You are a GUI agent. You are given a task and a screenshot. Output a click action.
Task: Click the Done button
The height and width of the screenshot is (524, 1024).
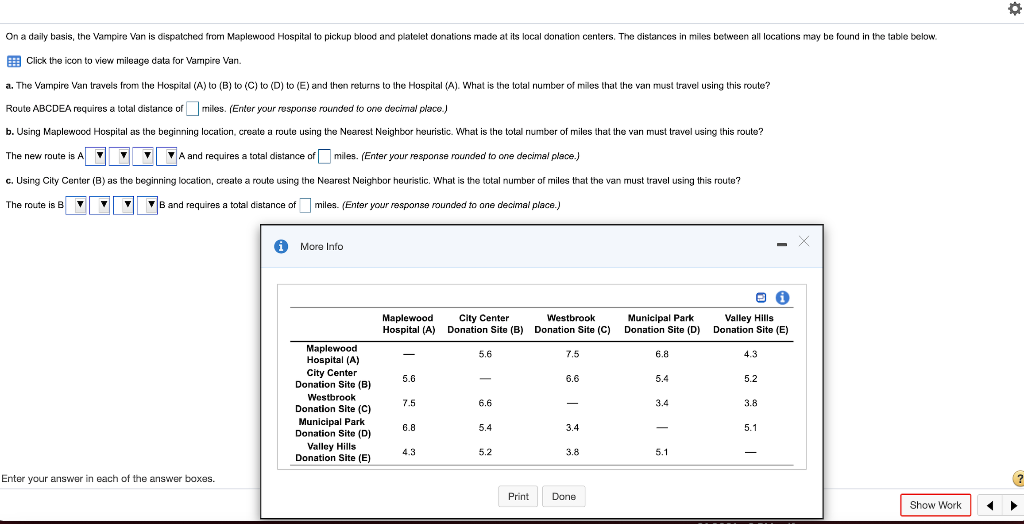coord(564,497)
